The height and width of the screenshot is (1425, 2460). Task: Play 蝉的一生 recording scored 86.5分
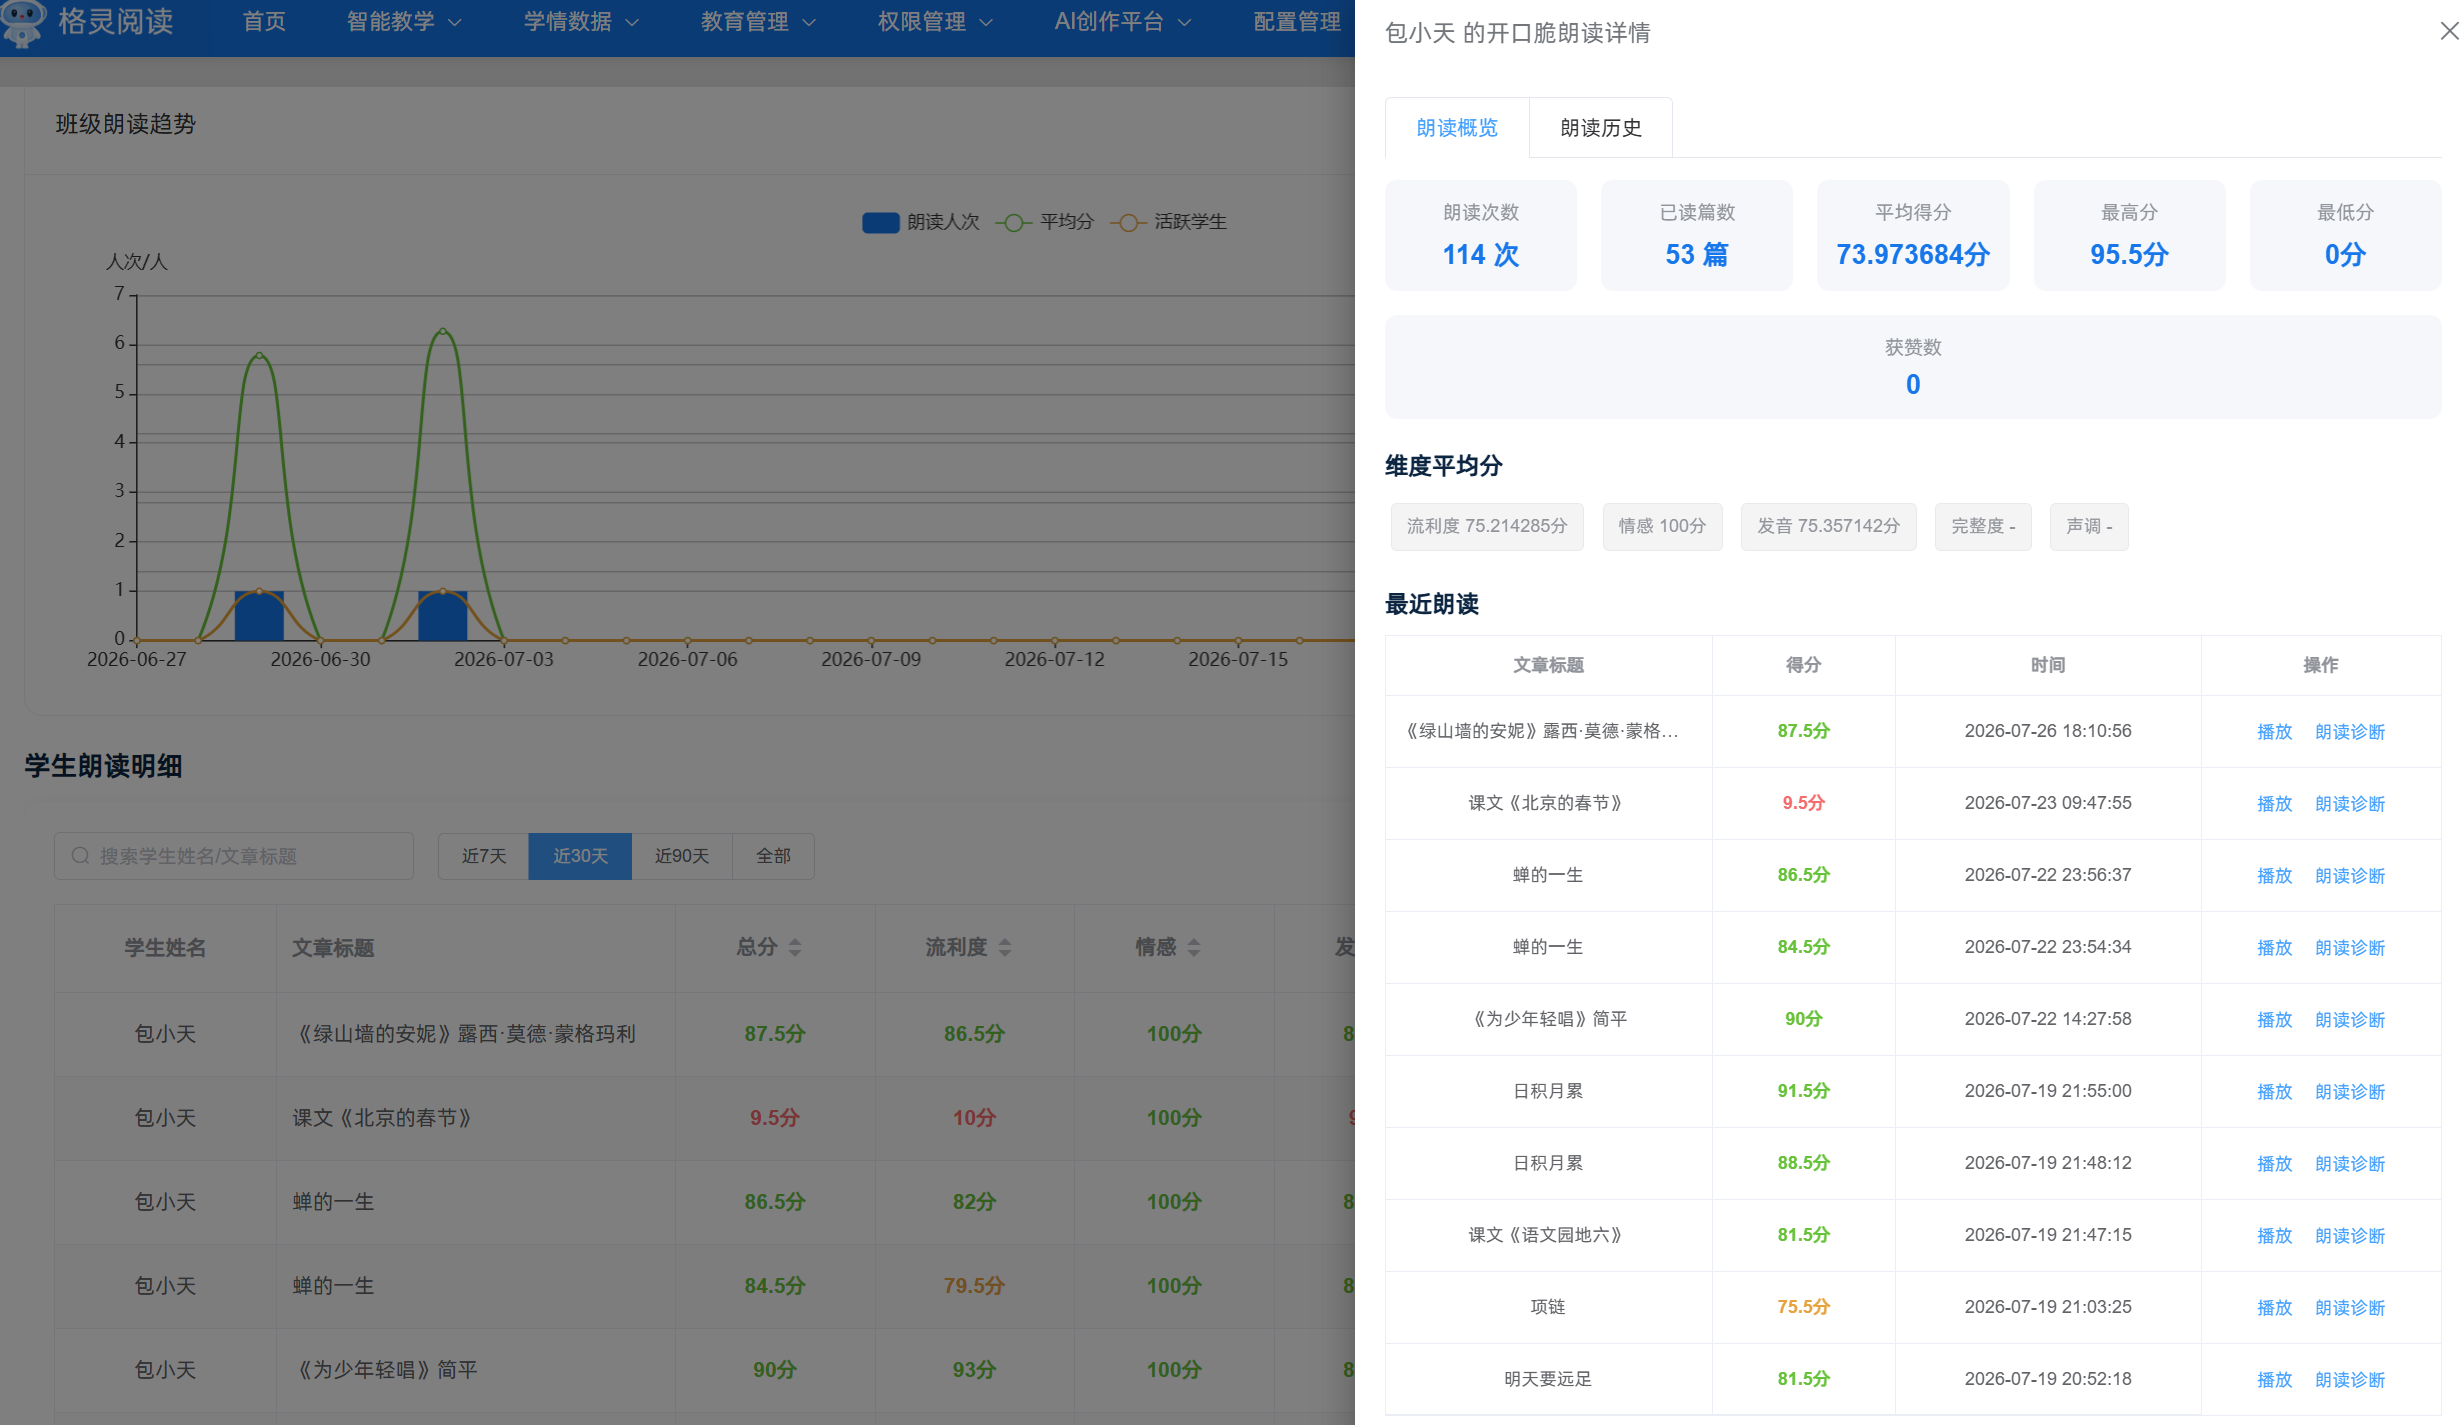2274,876
